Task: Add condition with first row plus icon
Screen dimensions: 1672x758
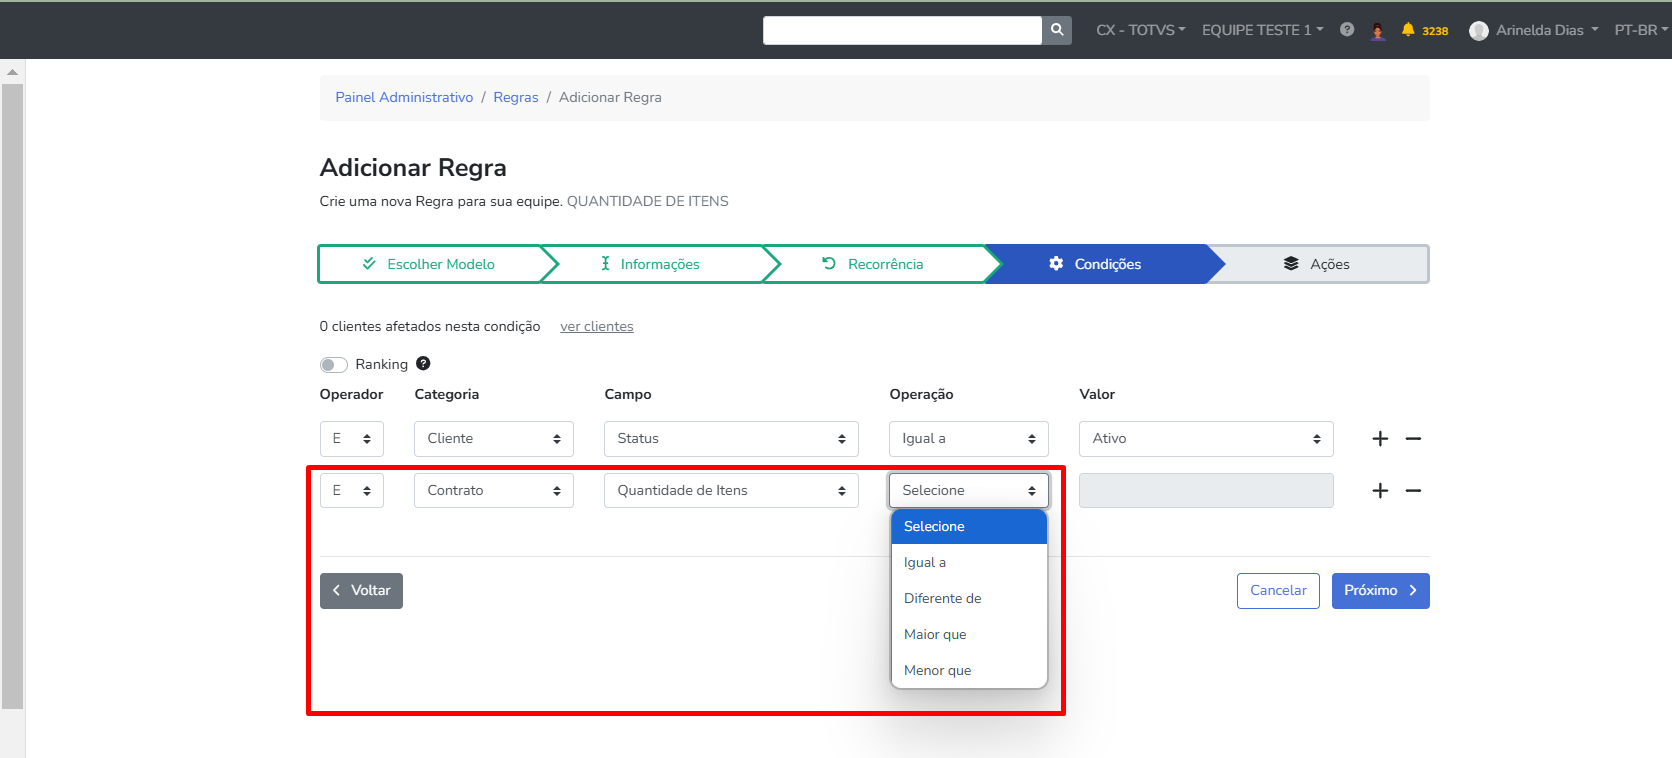Action: point(1380,439)
